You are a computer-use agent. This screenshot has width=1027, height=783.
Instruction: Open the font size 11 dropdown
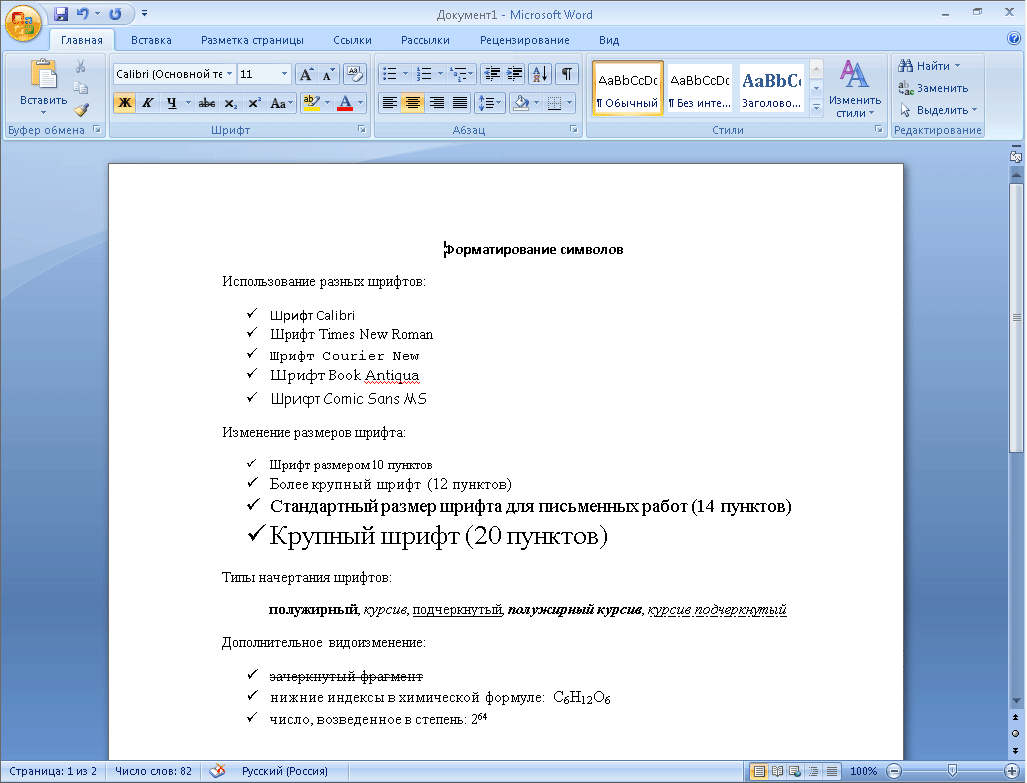[x=284, y=74]
